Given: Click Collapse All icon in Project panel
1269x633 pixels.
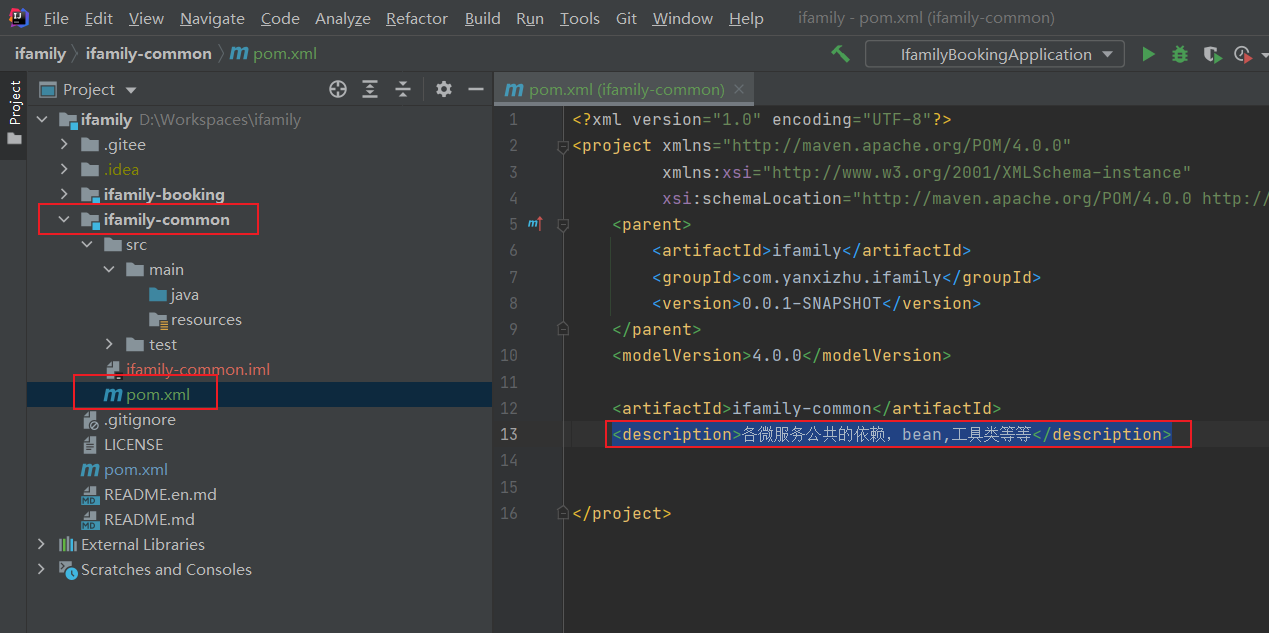Looking at the screenshot, I should pyautogui.click(x=403, y=89).
